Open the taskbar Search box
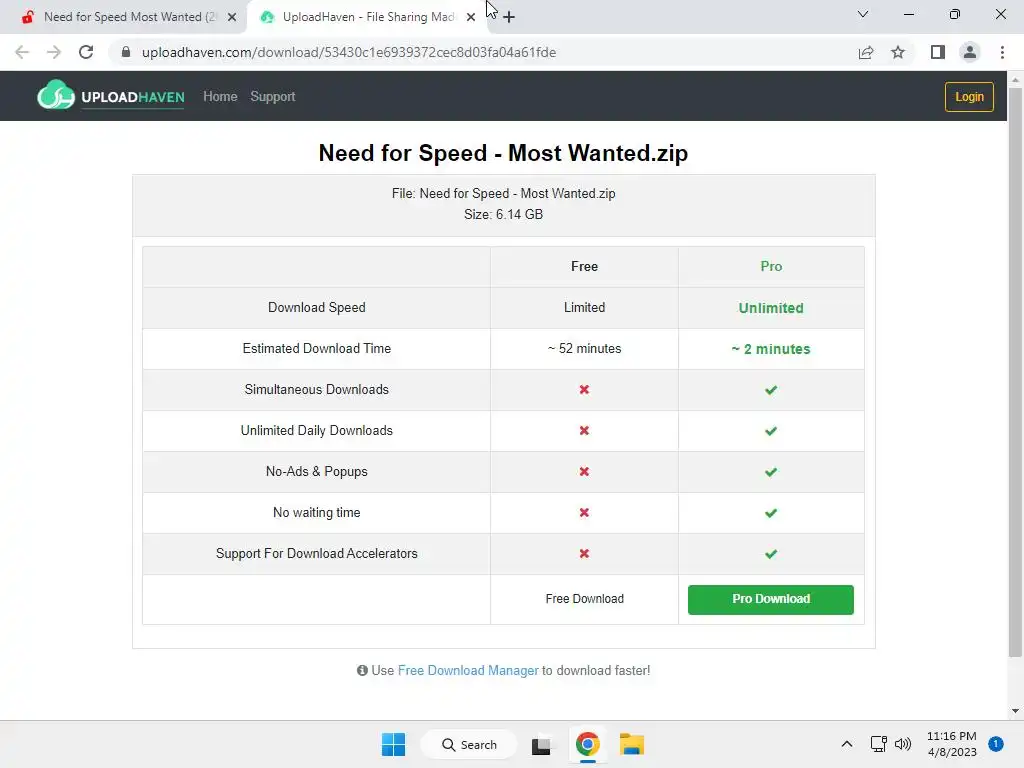Screen dimensions: 1024x768 tap(469, 744)
